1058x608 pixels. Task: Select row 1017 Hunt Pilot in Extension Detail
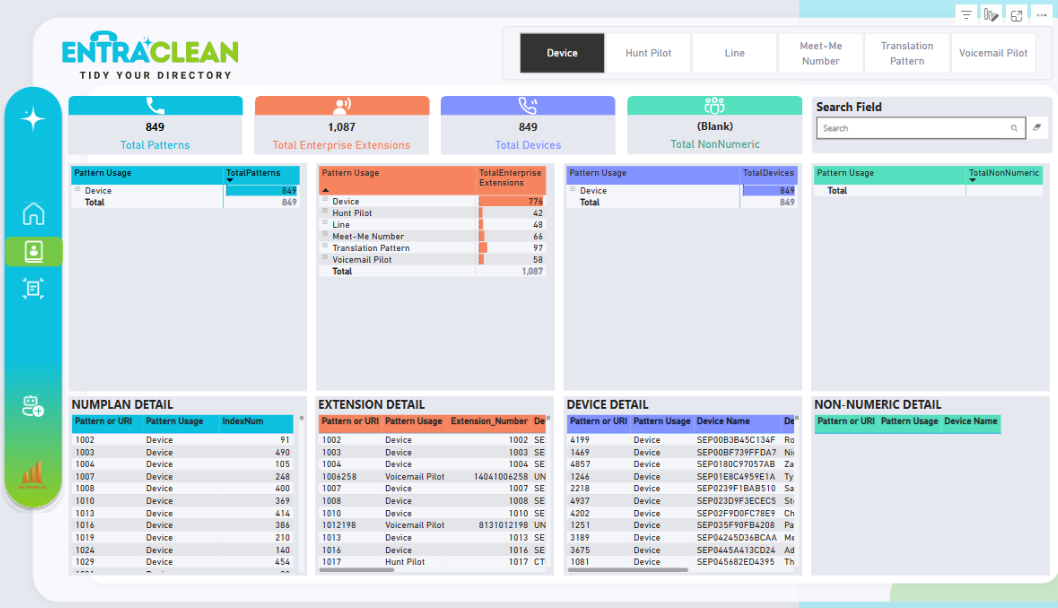[x=433, y=561]
